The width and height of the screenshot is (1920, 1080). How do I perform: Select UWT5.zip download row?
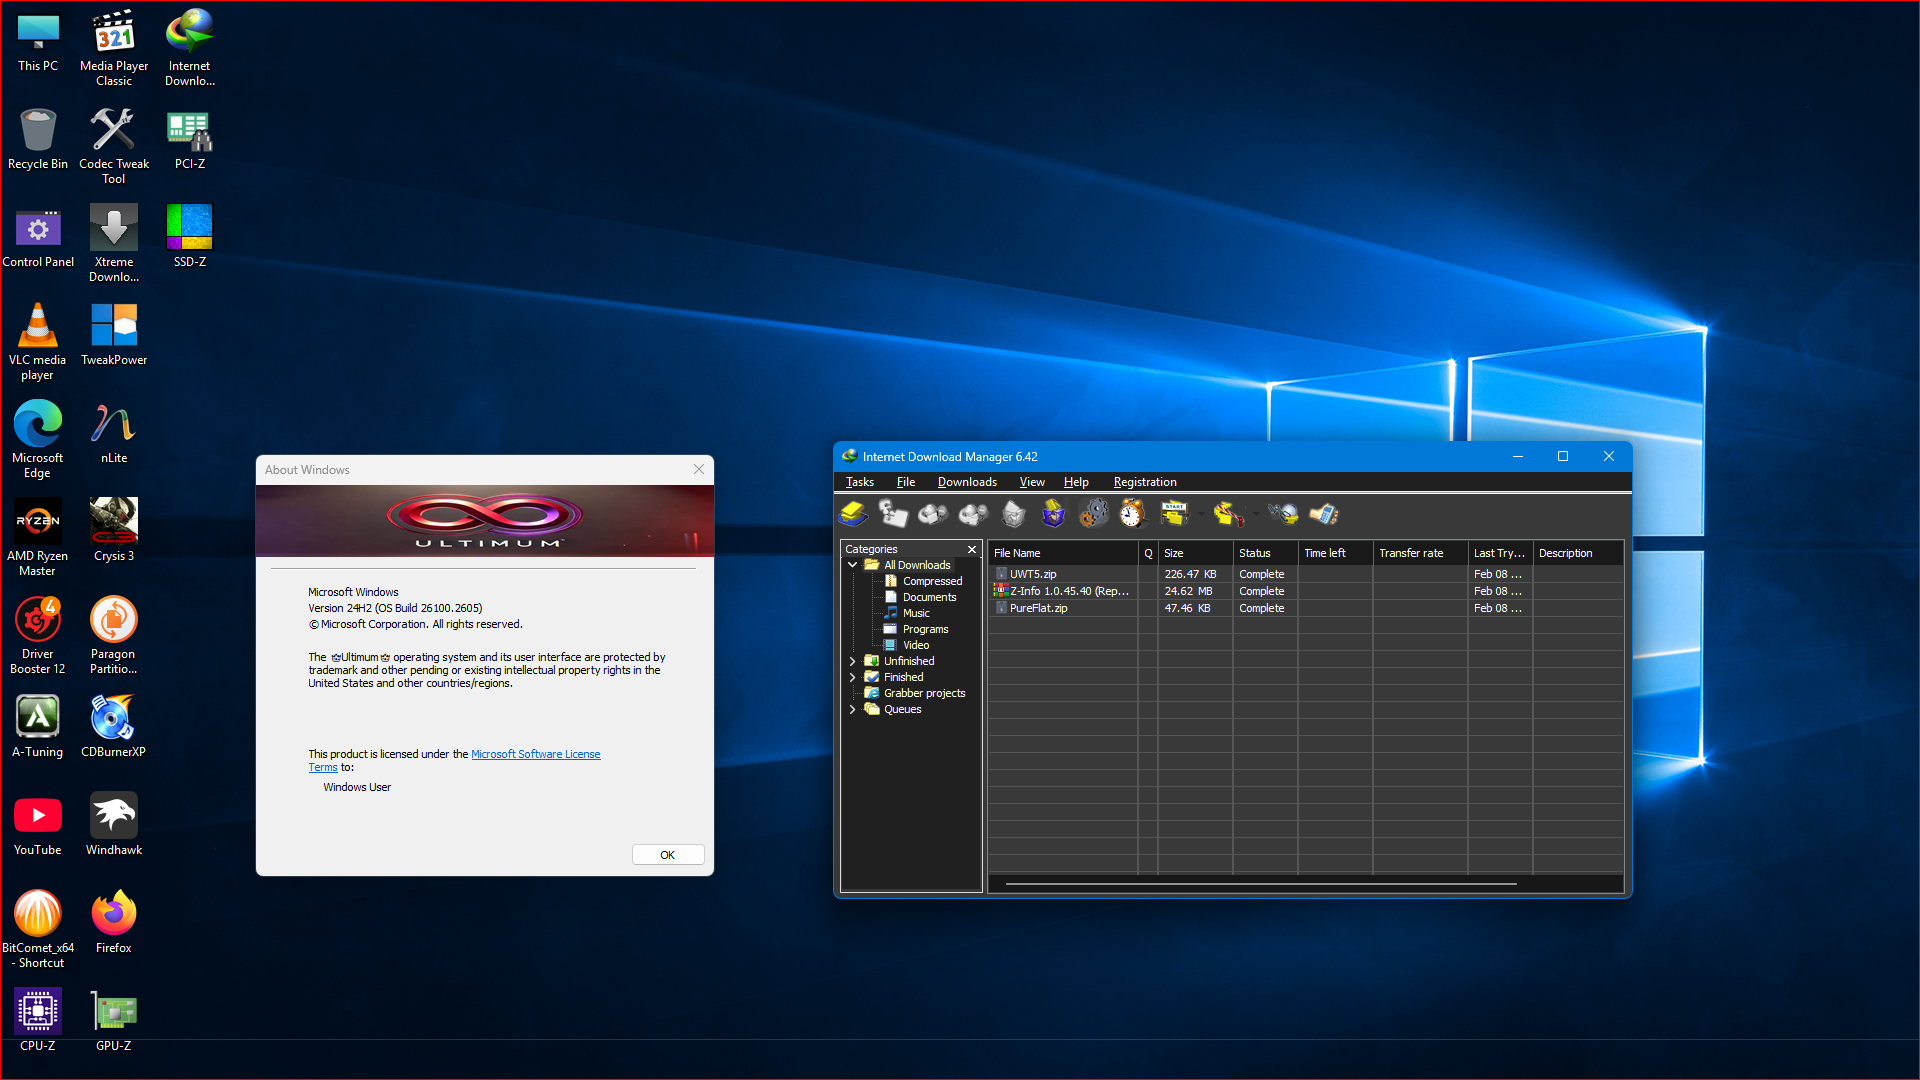[x=1305, y=574]
